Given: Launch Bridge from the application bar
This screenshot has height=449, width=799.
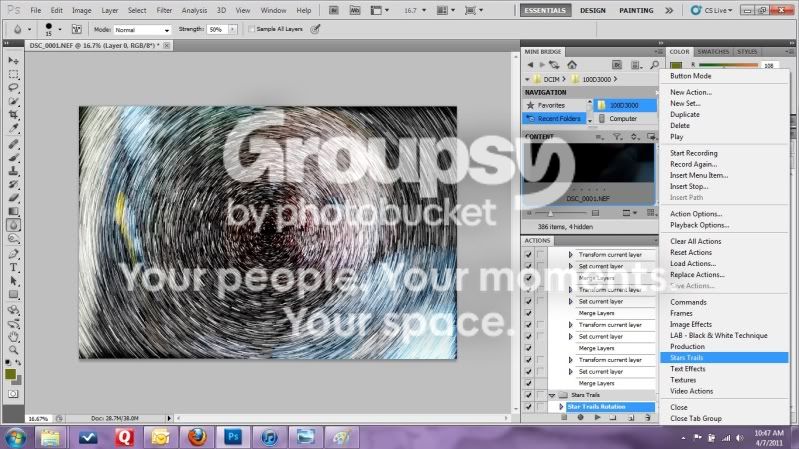Looking at the screenshot, I should [334, 10].
